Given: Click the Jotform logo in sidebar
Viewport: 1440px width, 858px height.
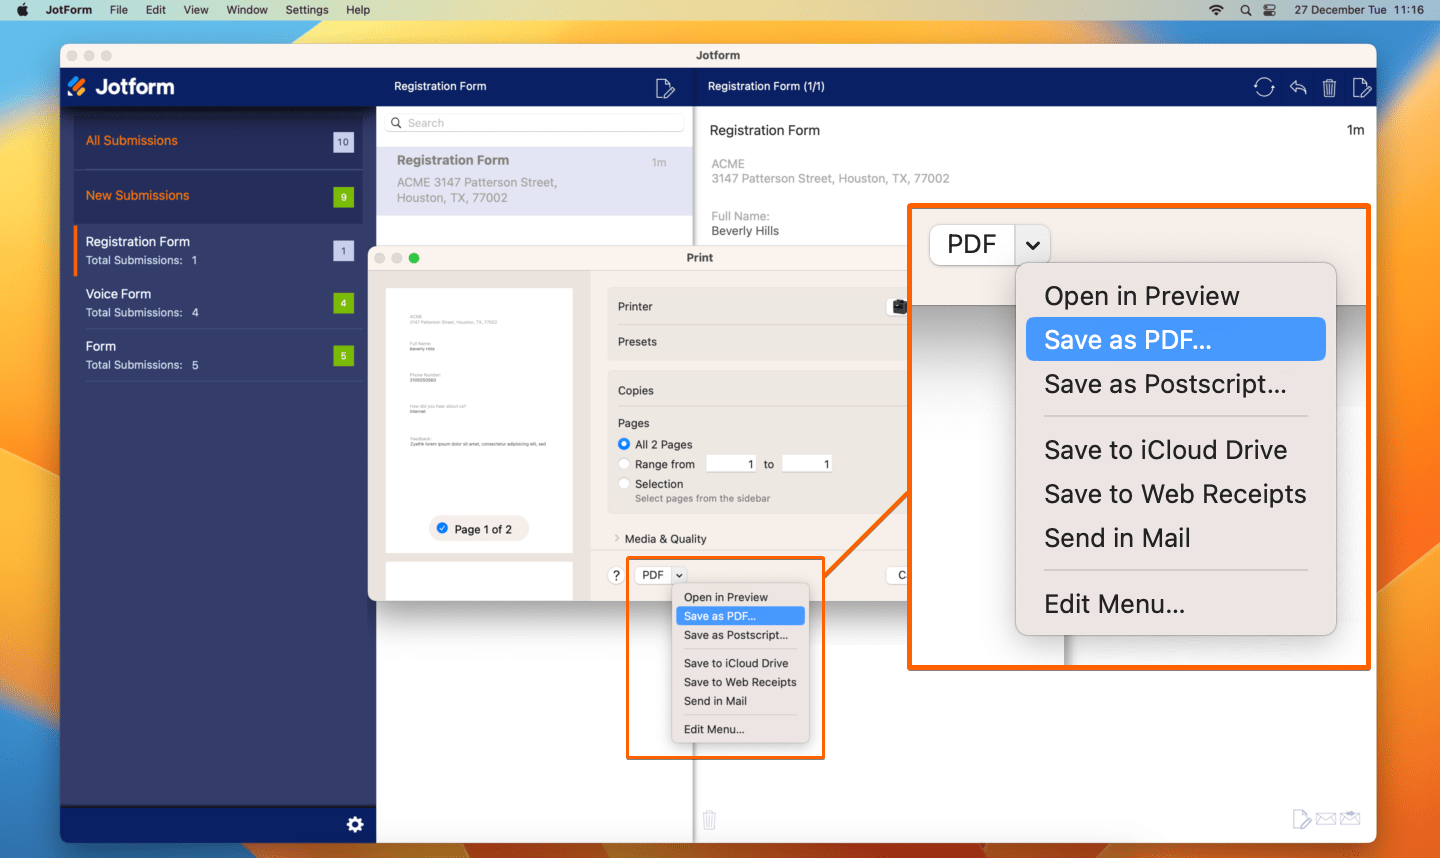Looking at the screenshot, I should point(121,87).
